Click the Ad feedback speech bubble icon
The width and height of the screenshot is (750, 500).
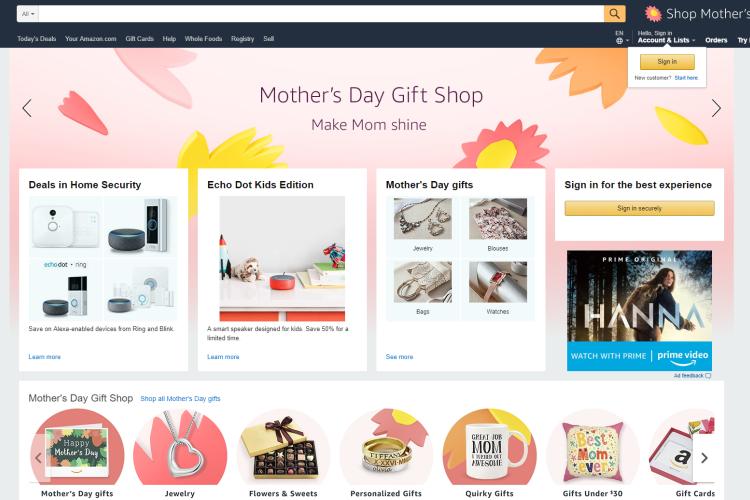(708, 376)
